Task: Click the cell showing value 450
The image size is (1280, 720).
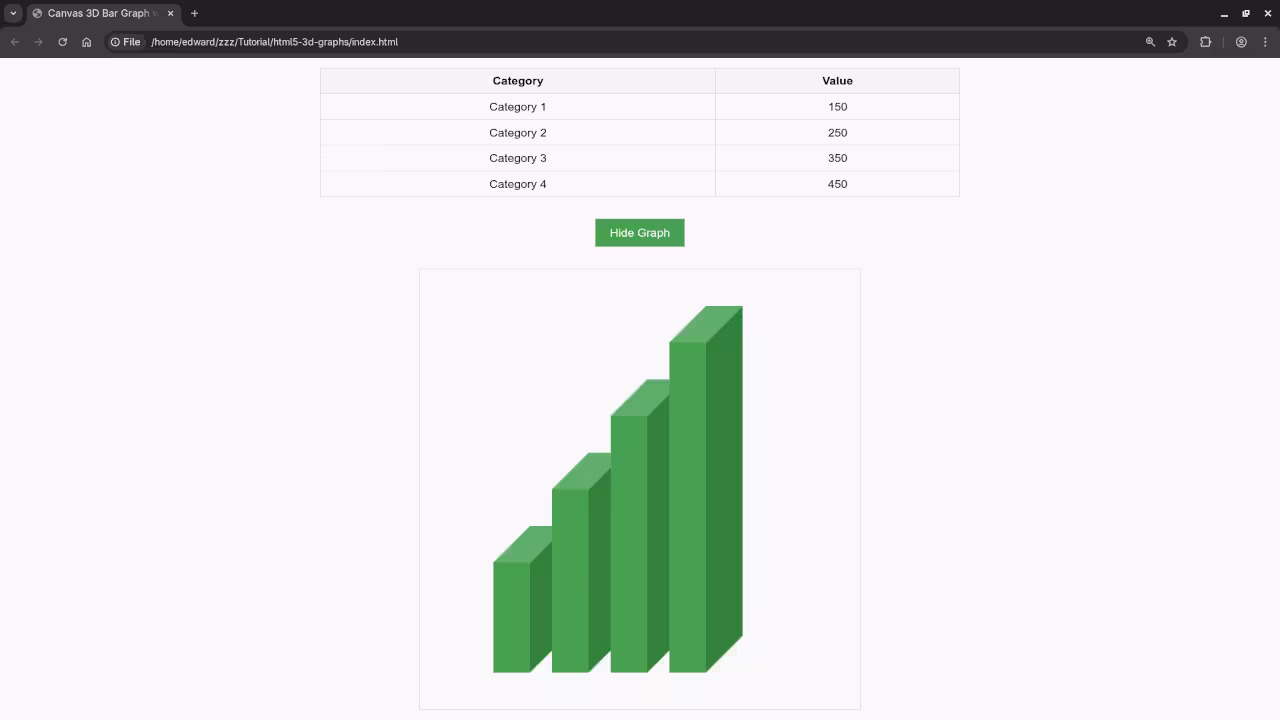Action: (x=837, y=183)
